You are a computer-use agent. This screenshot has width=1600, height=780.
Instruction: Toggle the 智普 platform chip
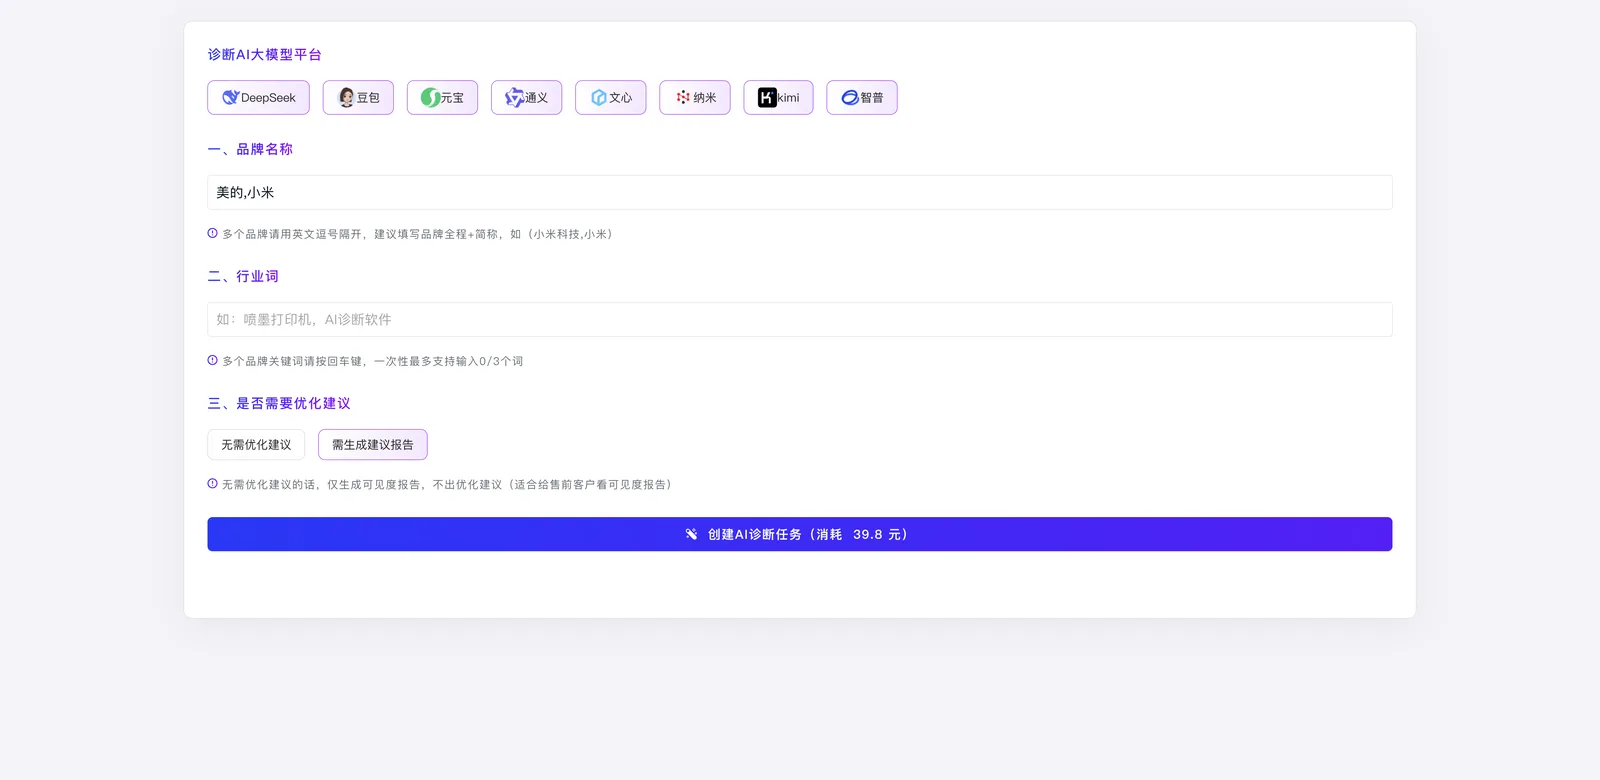click(862, 98)
